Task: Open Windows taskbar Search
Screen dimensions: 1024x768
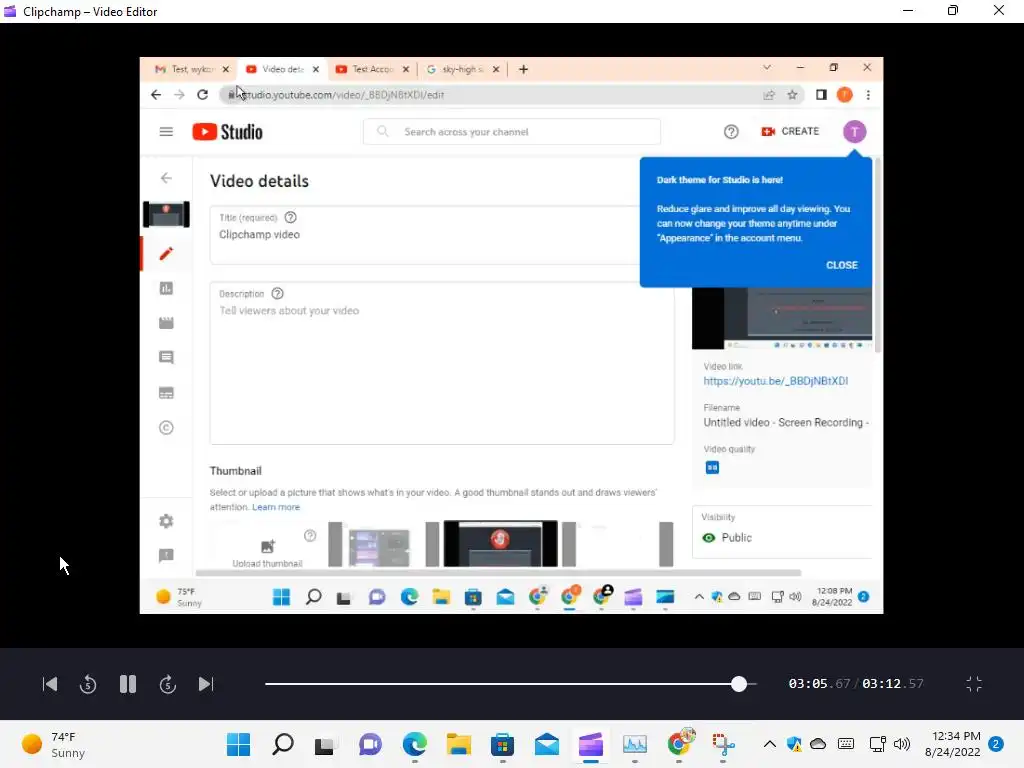Action: (x=283, y=744)
